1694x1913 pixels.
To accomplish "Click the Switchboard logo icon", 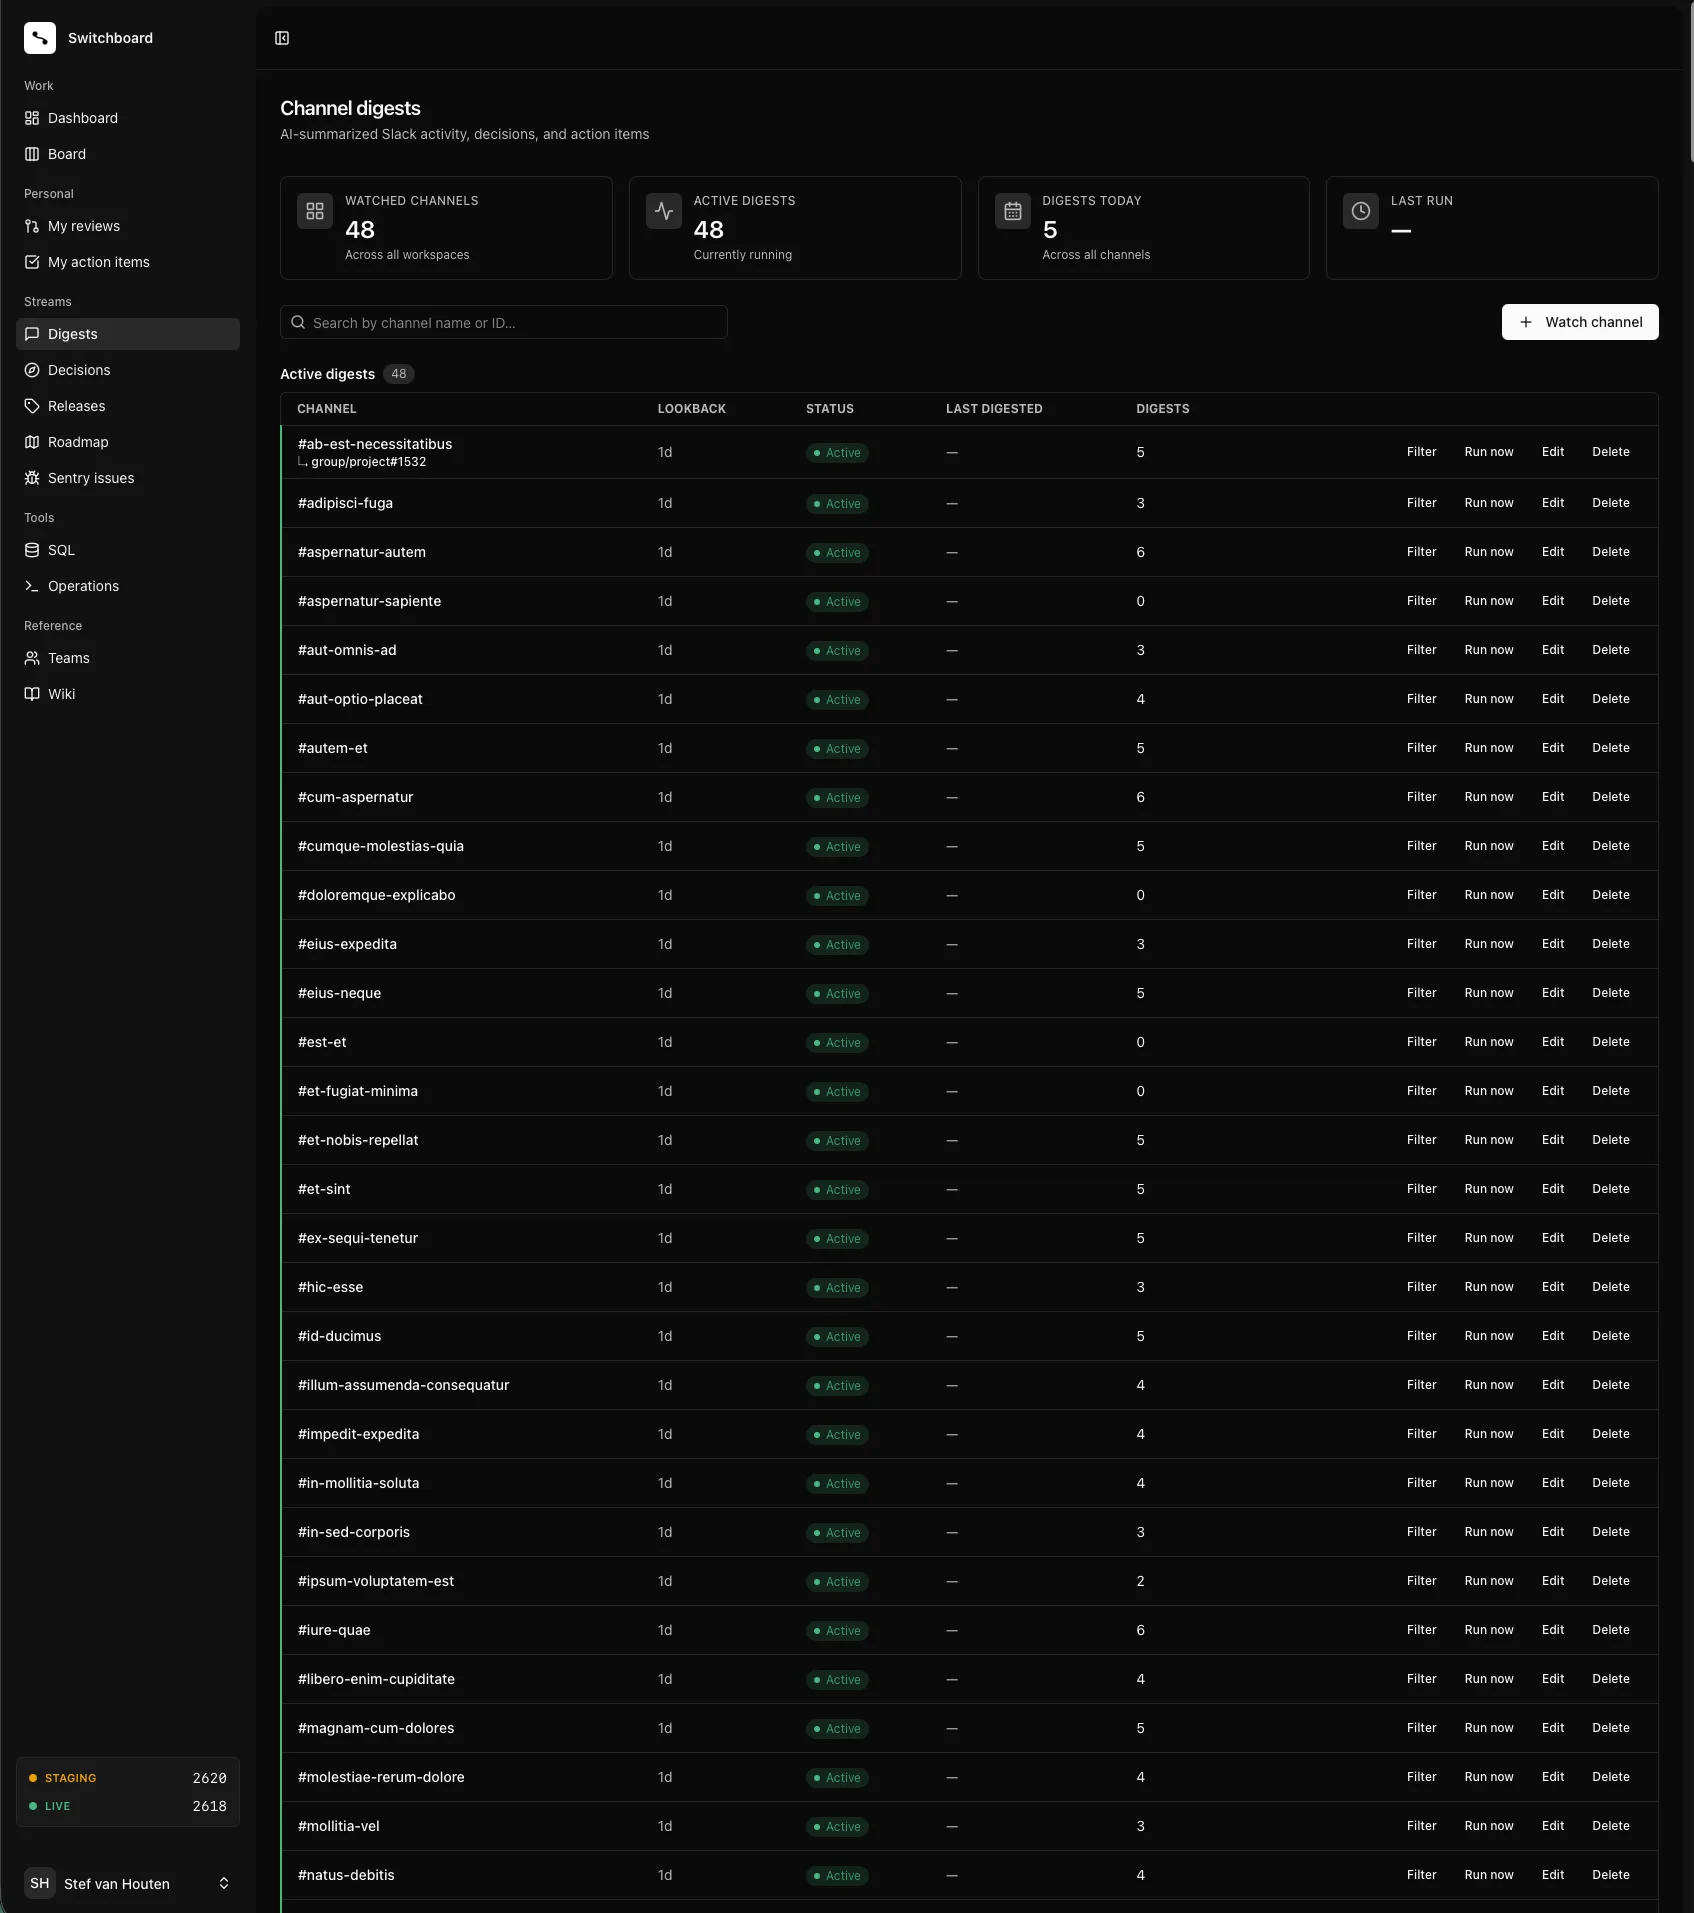I will pos(40,38).
